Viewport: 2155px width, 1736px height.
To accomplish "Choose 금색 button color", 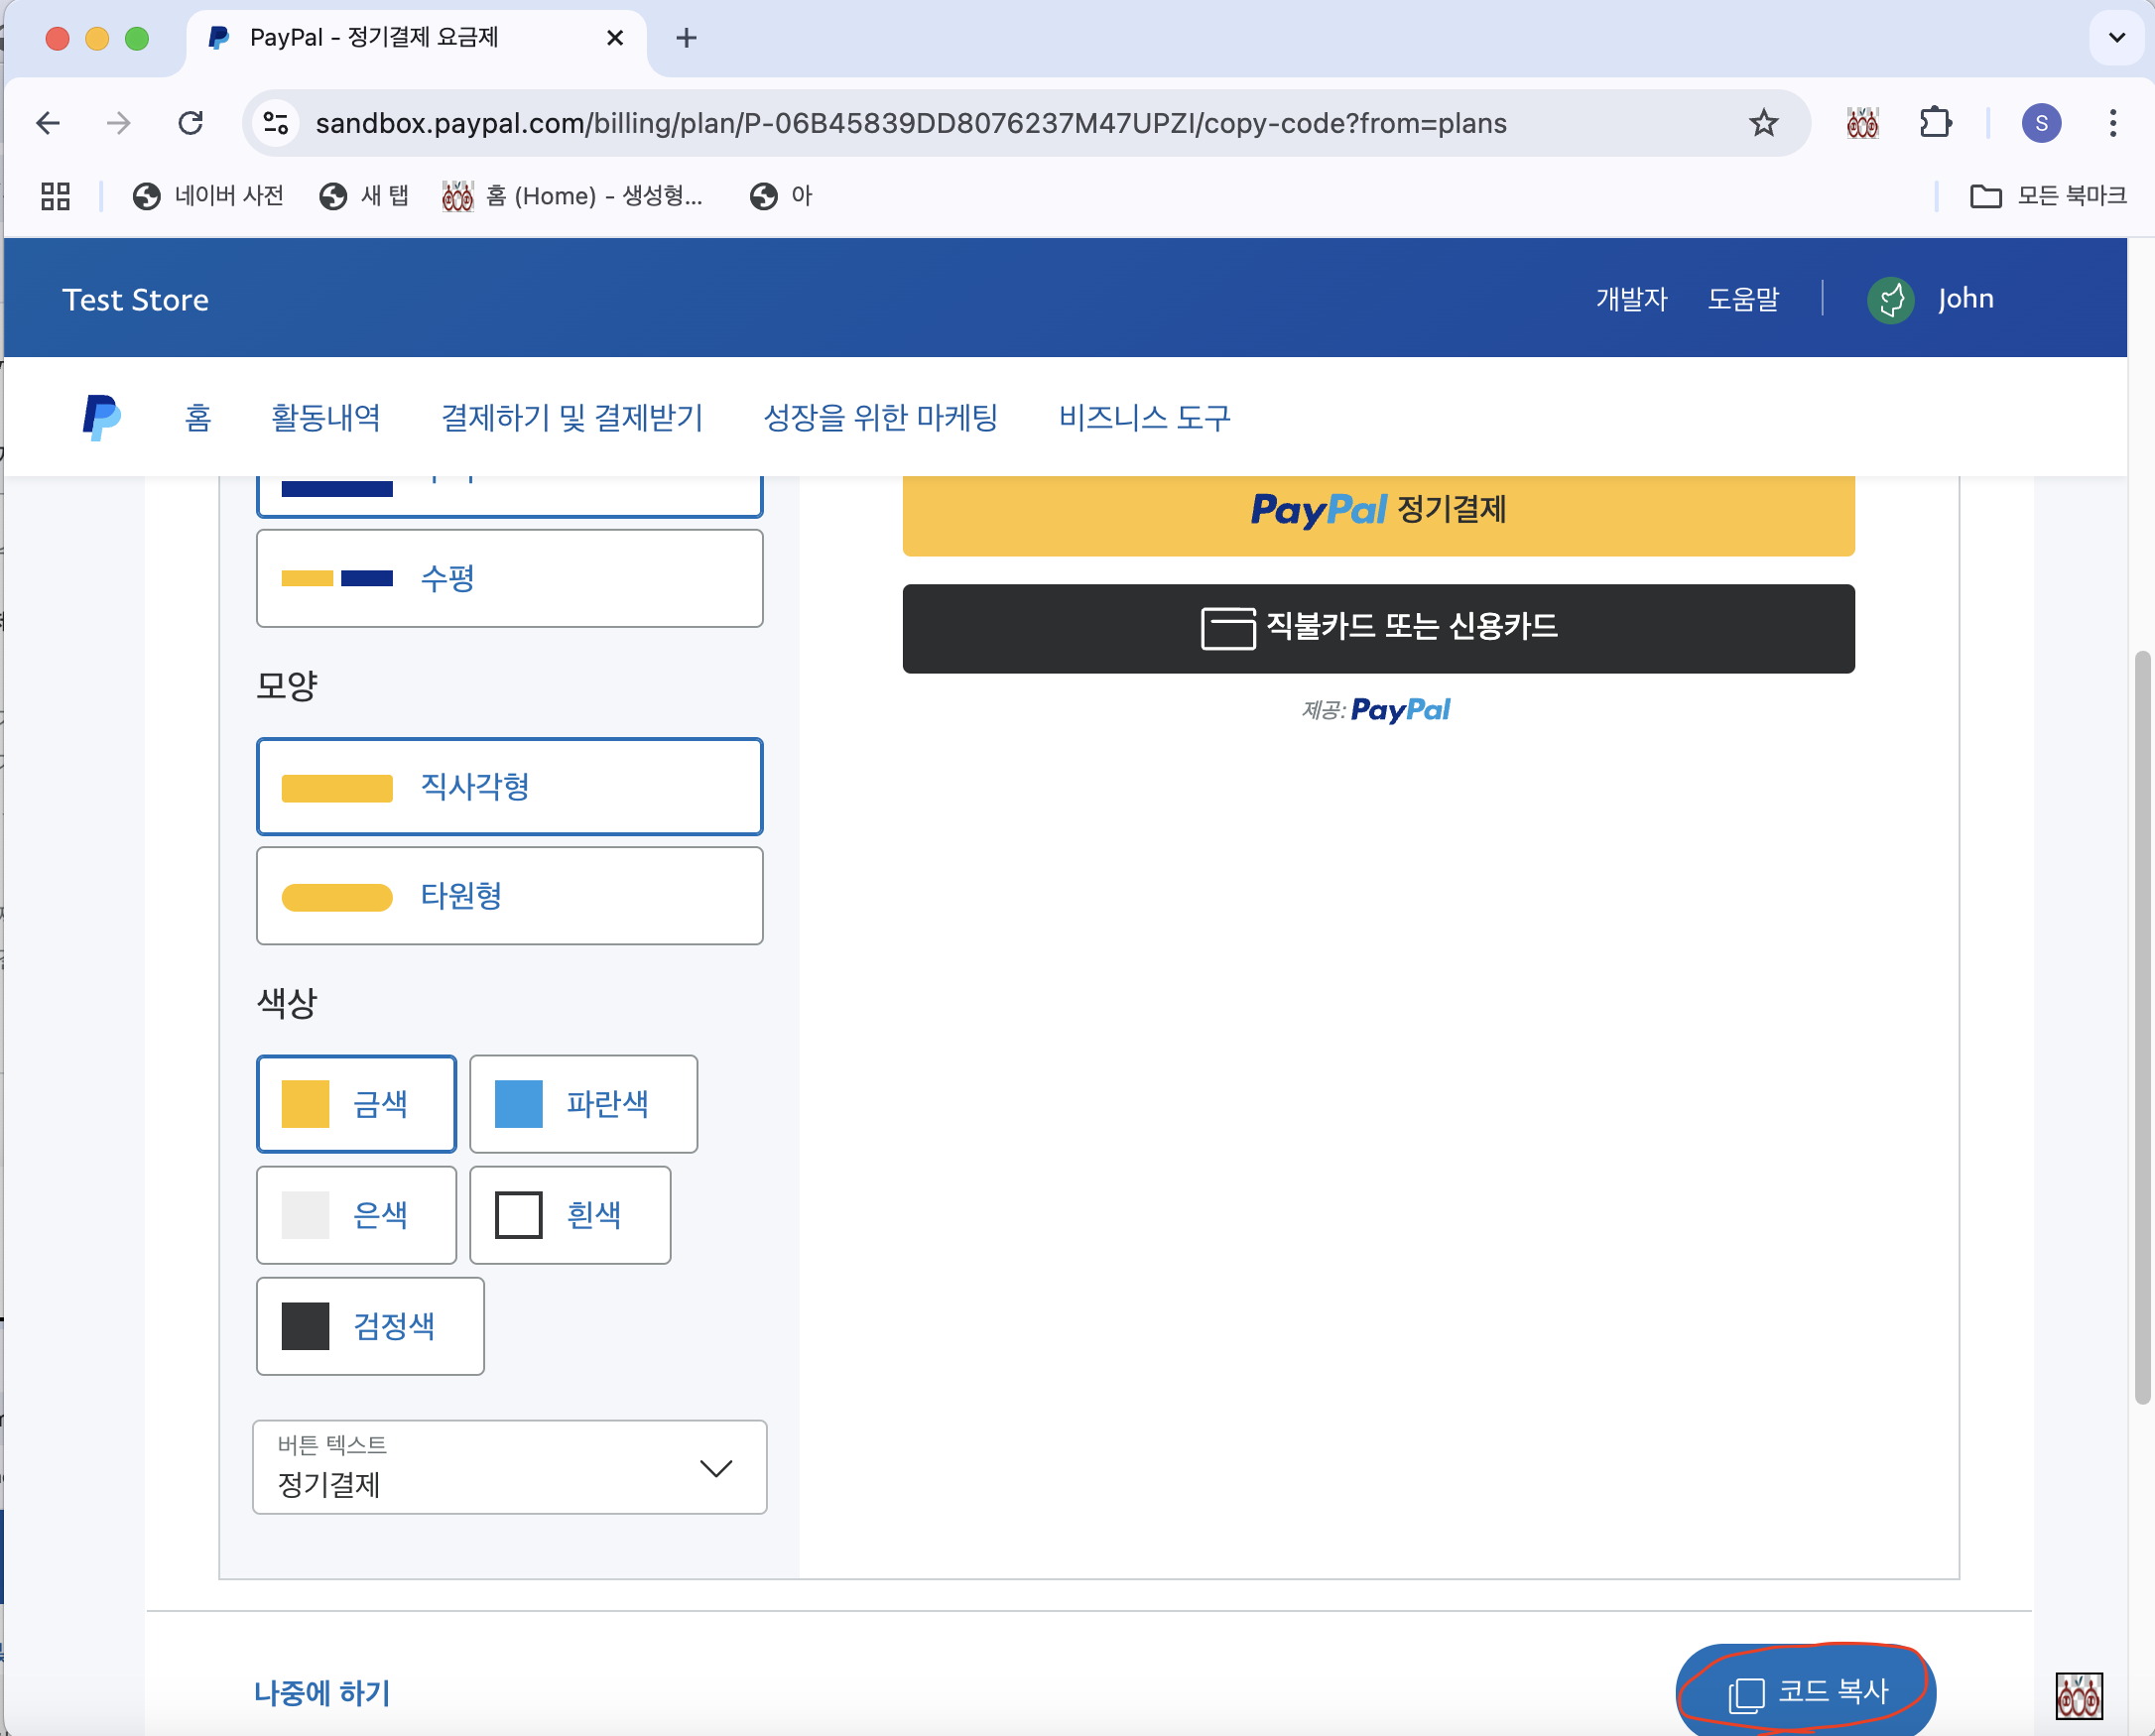I will (356, 1104).
